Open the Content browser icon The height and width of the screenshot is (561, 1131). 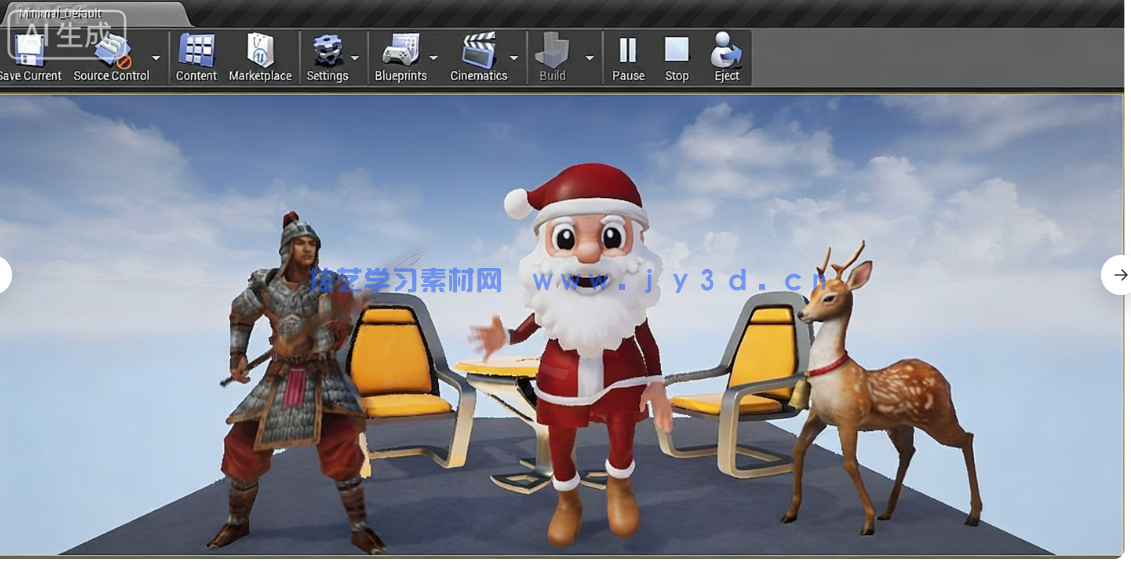(196, 56)
